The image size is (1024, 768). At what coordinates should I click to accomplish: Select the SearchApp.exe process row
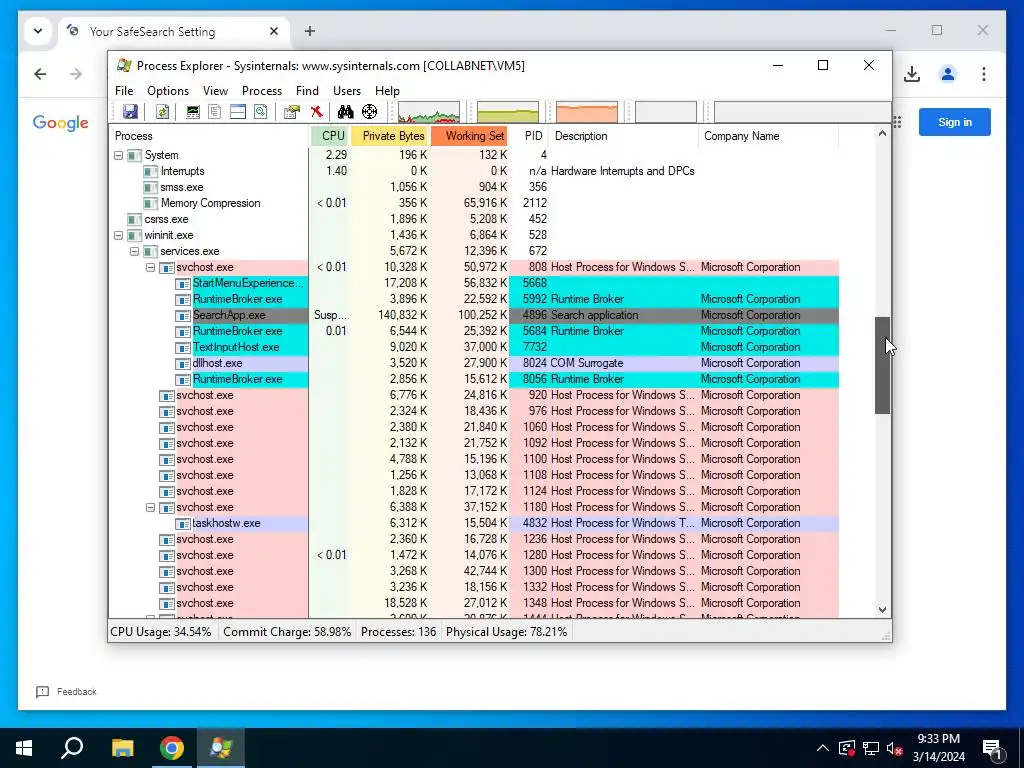[473, 315]
